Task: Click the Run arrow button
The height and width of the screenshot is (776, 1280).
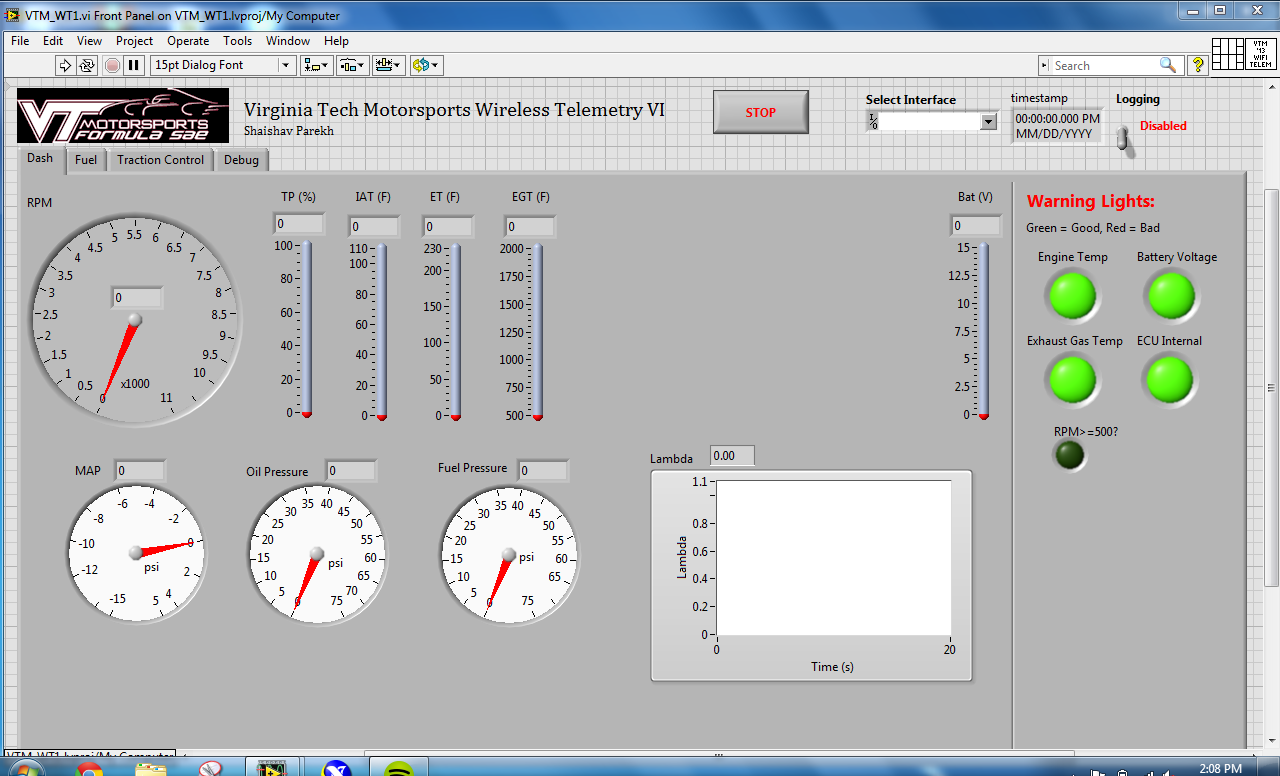Action: click(x=65, y=65)
